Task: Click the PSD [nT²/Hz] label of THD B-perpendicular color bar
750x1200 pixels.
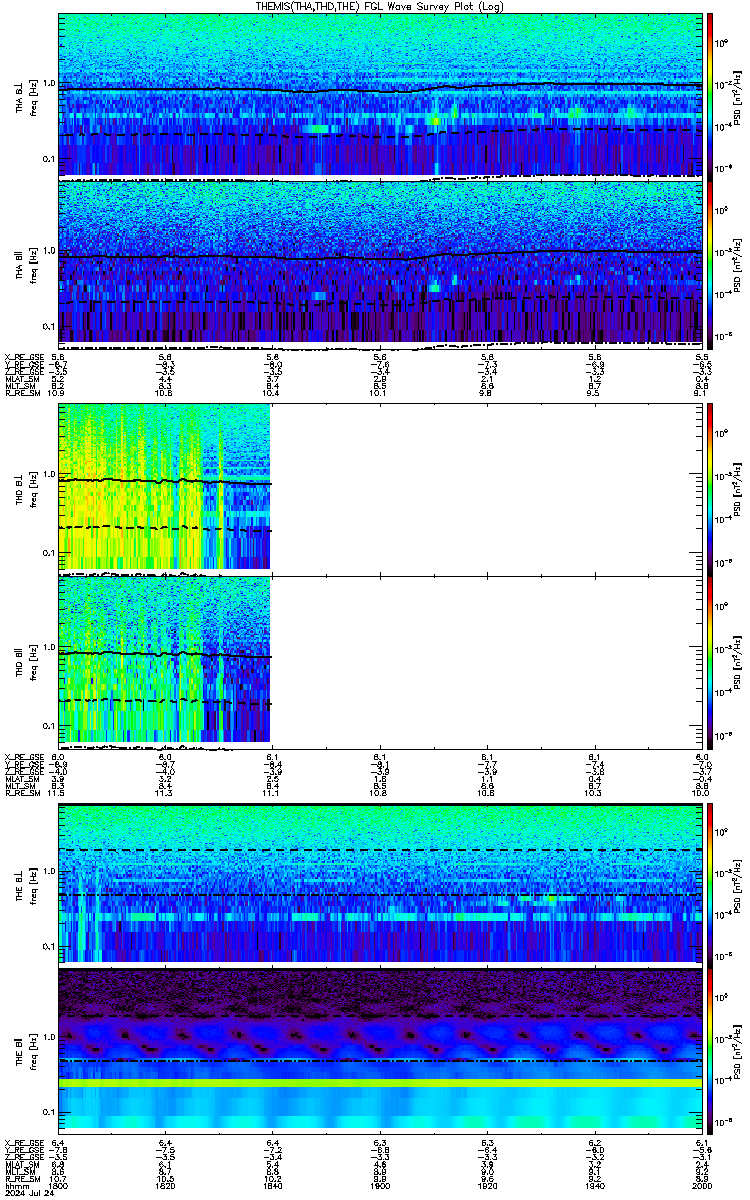Action: tap(739, 488)
